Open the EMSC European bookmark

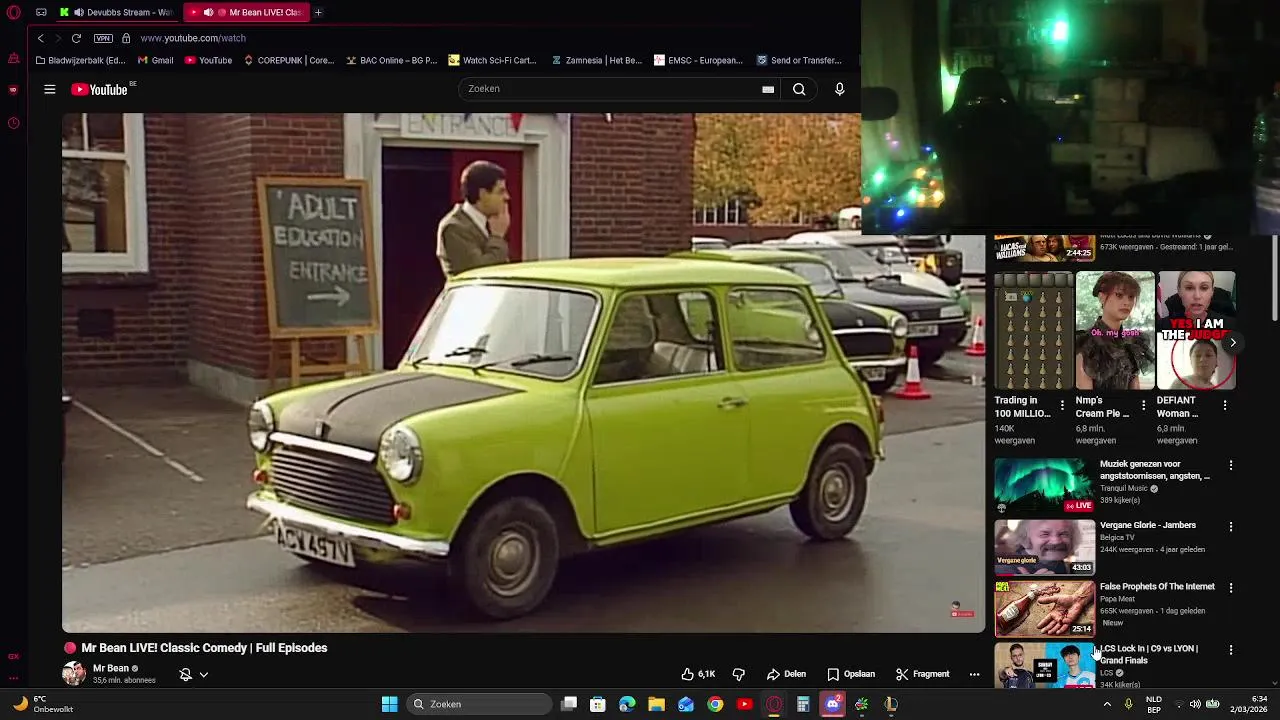tap(698, 60)
